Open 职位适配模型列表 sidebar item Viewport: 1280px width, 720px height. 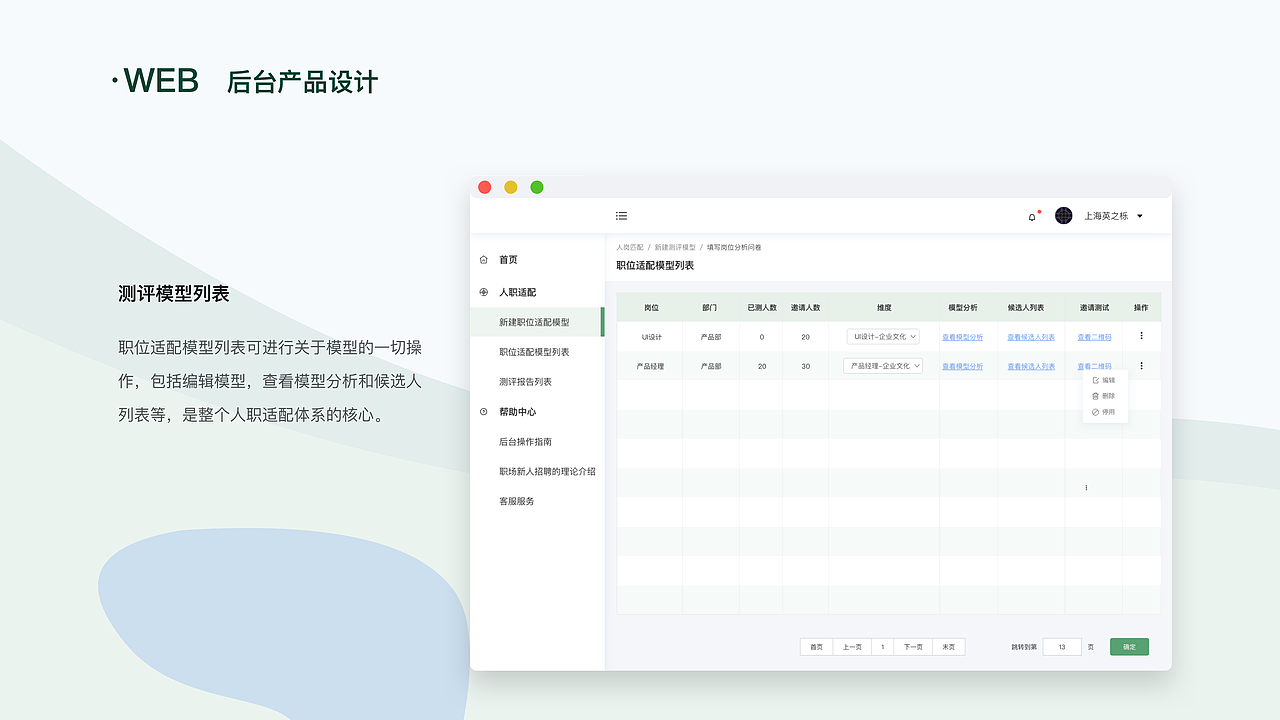point(537,352)
